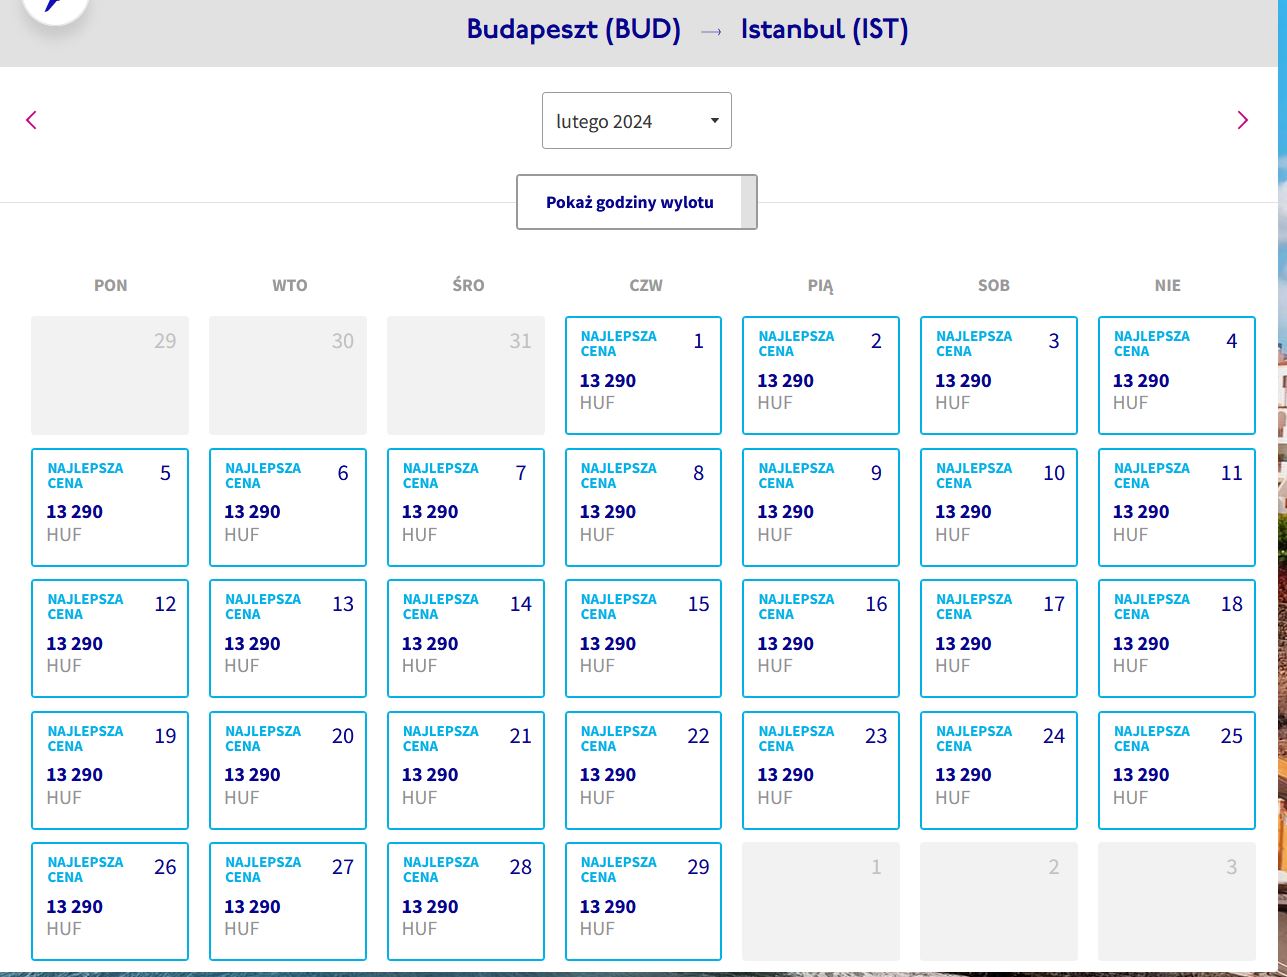Choose the fare for day 18
The width and height of the screenshot is (1287, 977).
[1177, 638]
